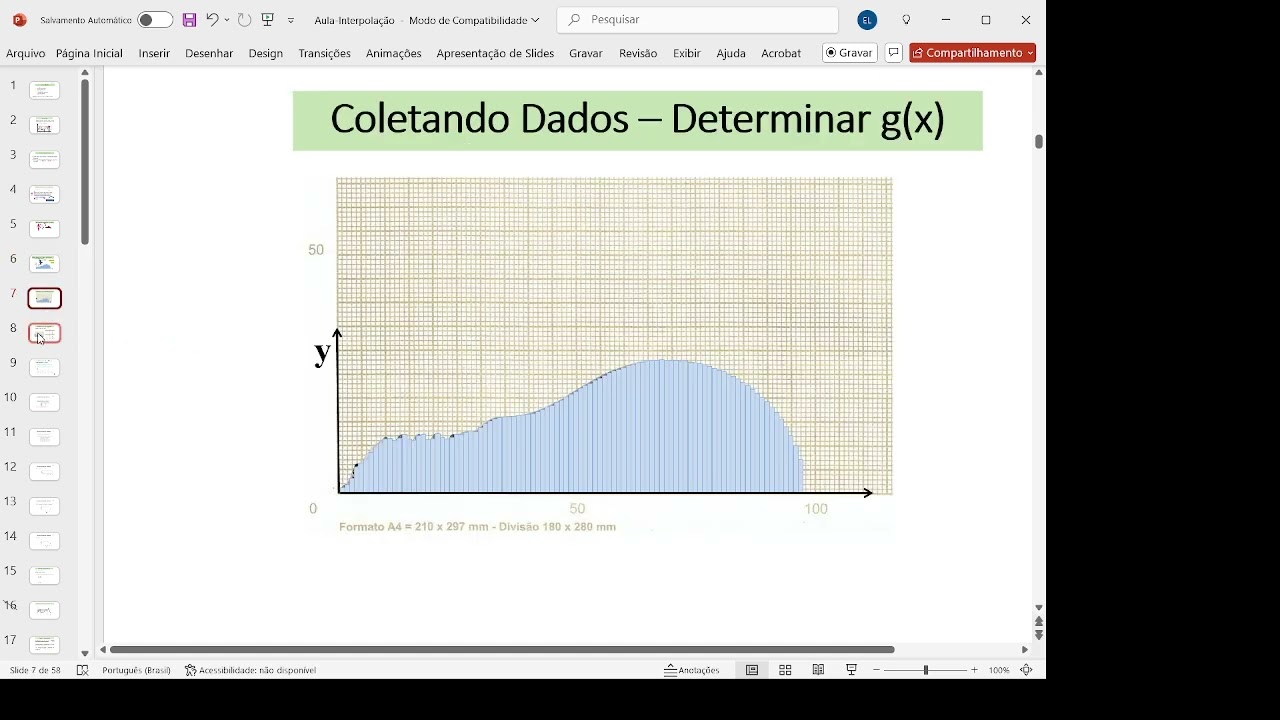Toggle the Salvamento Automático switch
The image size is (1280, 720).
coord(154,20)
